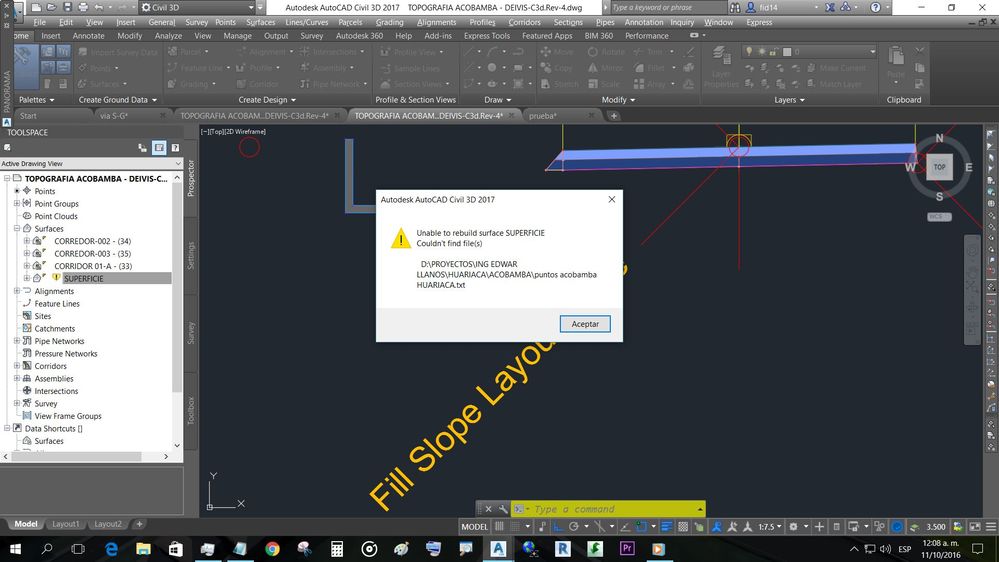Open workspace switching gear in status bar
The width and height of the screenshot is (999, 562).
pos(793,527)
